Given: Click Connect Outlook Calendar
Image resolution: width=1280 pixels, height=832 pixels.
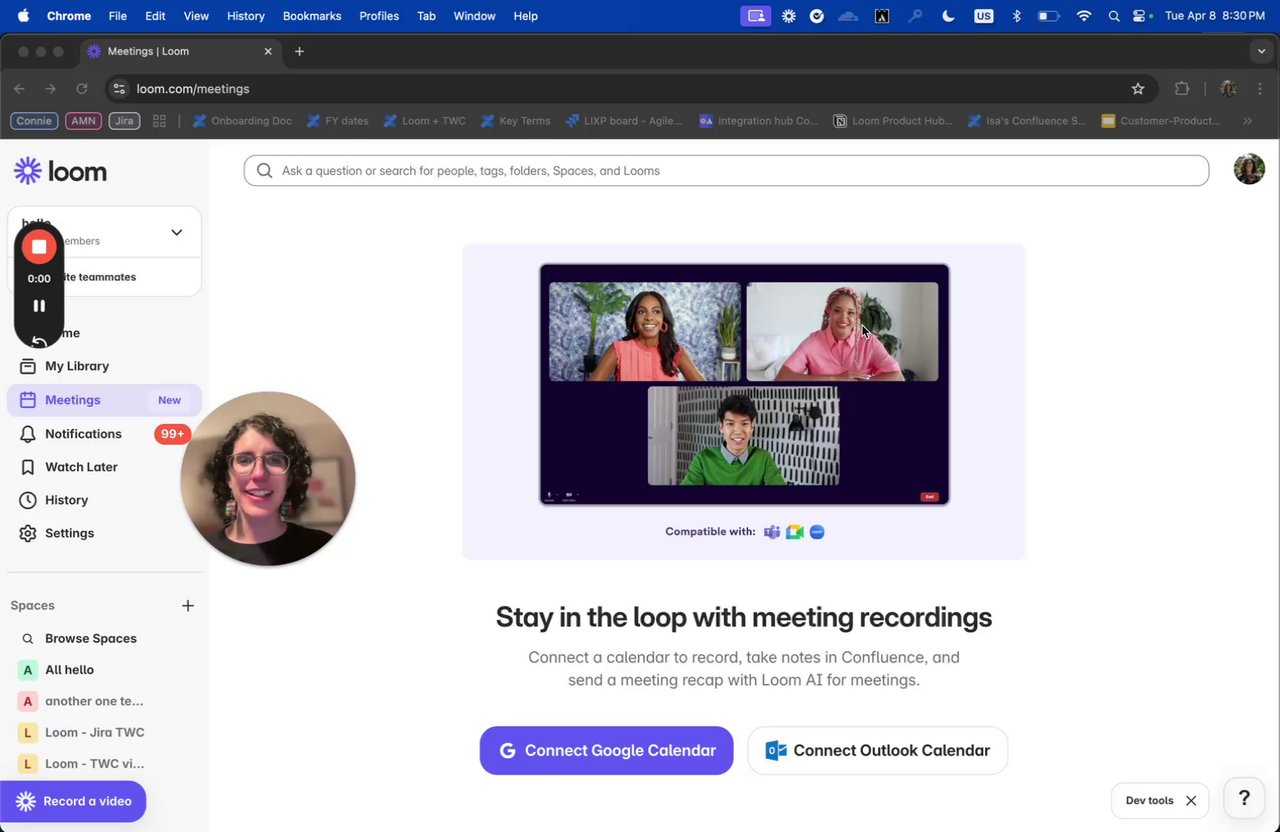Looking at the screenshot, I should point(877,750).
